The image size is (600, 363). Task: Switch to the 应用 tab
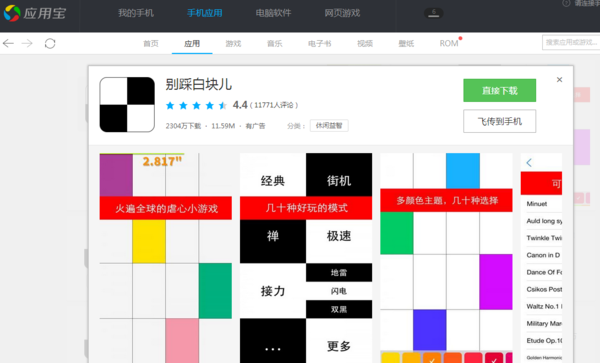pyautogui.click(x=192, y=44)
